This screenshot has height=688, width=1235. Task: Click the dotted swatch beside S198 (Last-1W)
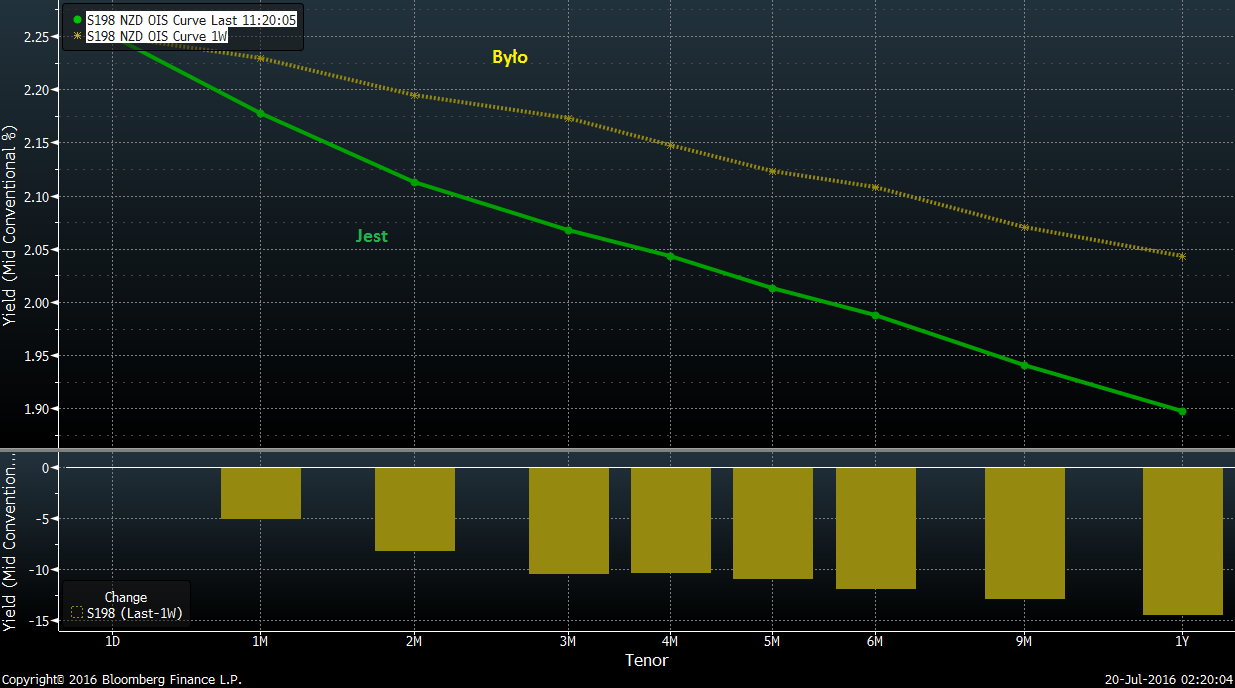(x=77, y=613)
